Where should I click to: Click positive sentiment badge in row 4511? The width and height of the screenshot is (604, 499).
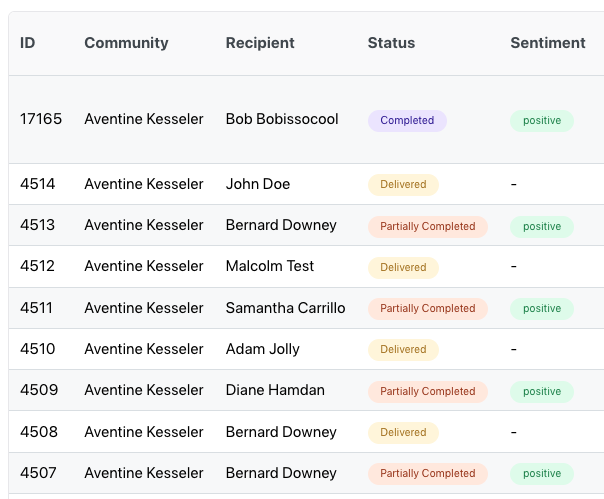542,309
